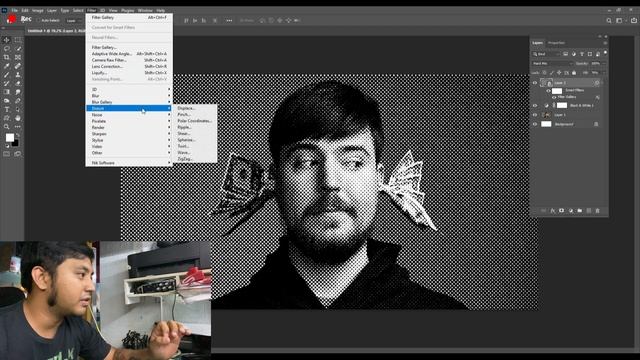
Task: Select the Hand tool
Action: point(18,118)
